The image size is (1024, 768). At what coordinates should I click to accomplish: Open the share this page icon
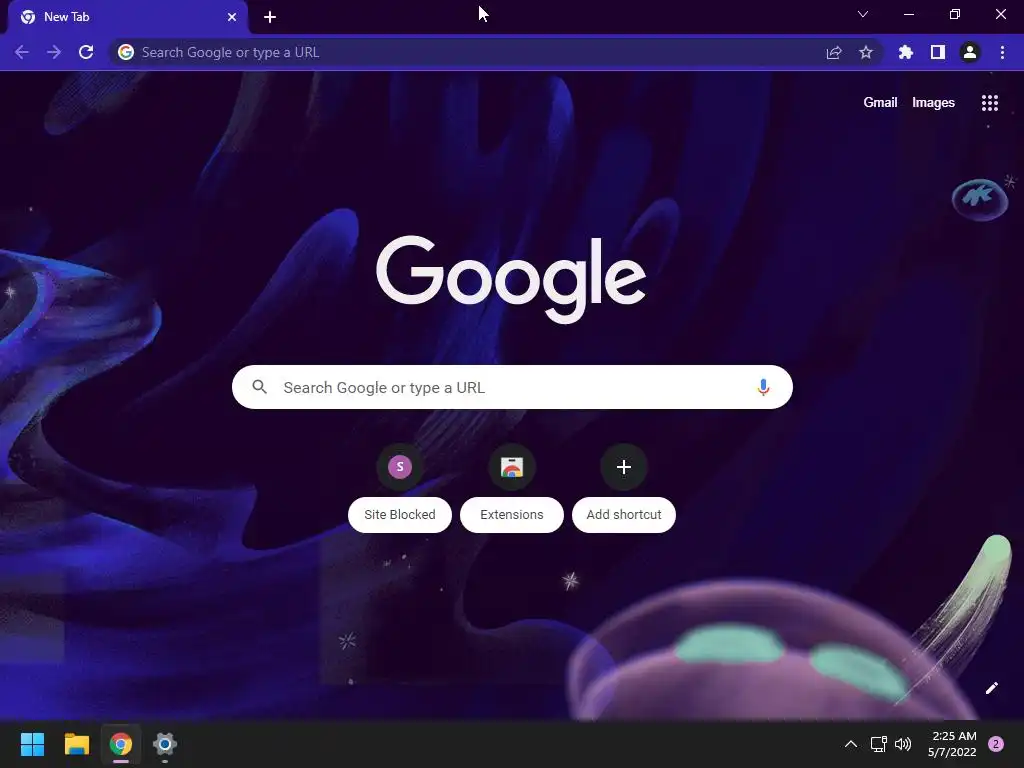coord(834,52)
